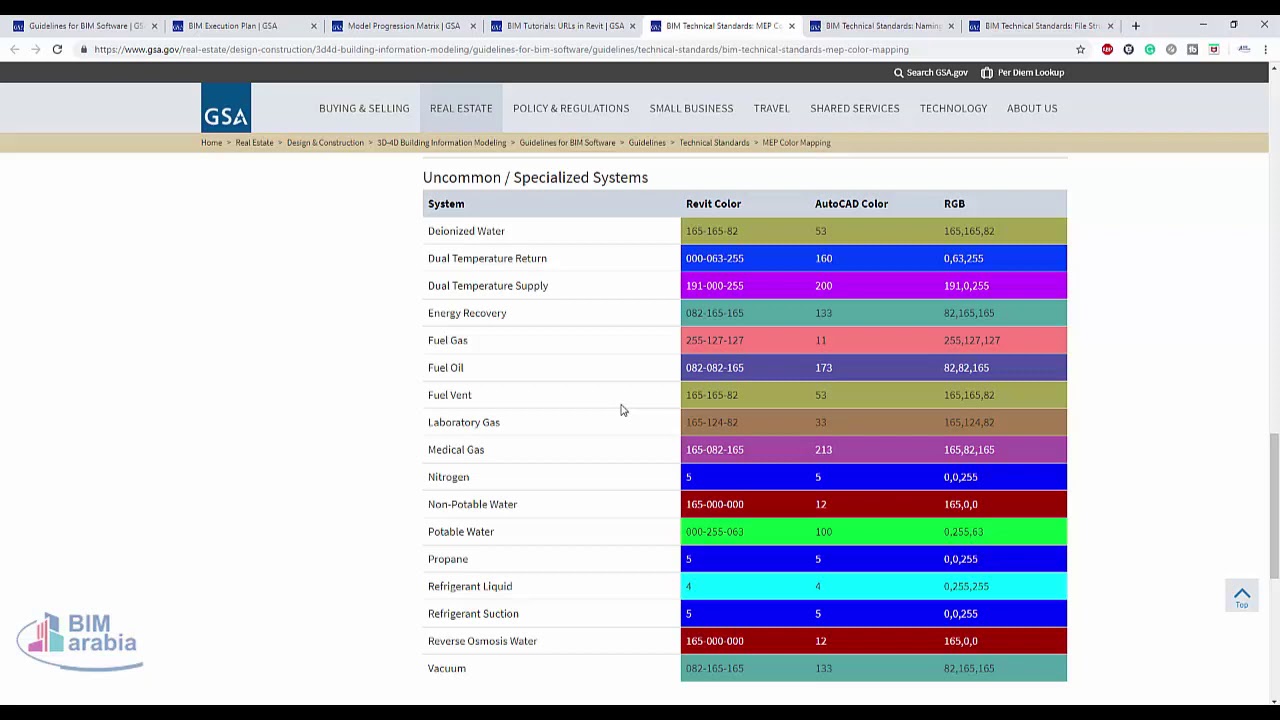The width and height of the screenshot is (1280, 720).
Task: Bookmark this page with the star icon
Action: 1080,49
